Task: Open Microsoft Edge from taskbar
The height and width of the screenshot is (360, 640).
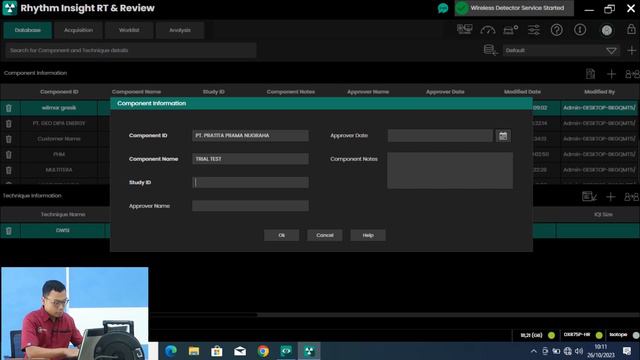Action: 171,351
